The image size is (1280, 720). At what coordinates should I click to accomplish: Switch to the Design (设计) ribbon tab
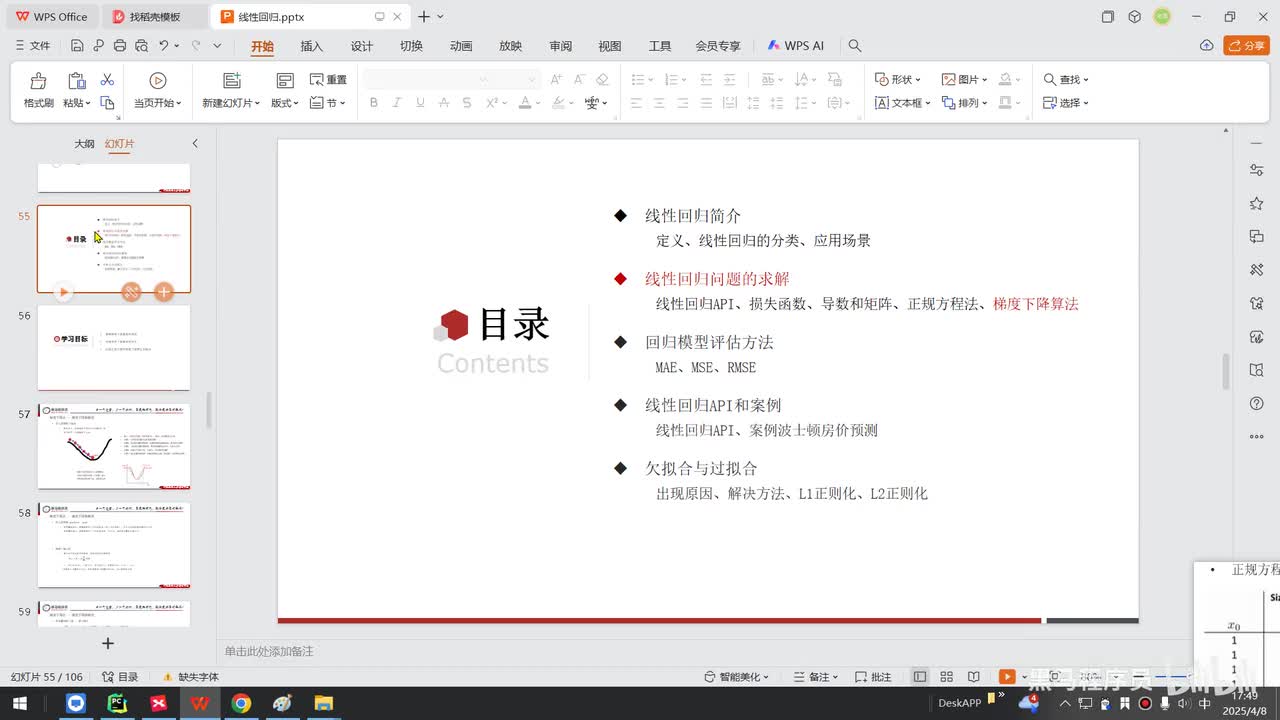coord(362,46)
